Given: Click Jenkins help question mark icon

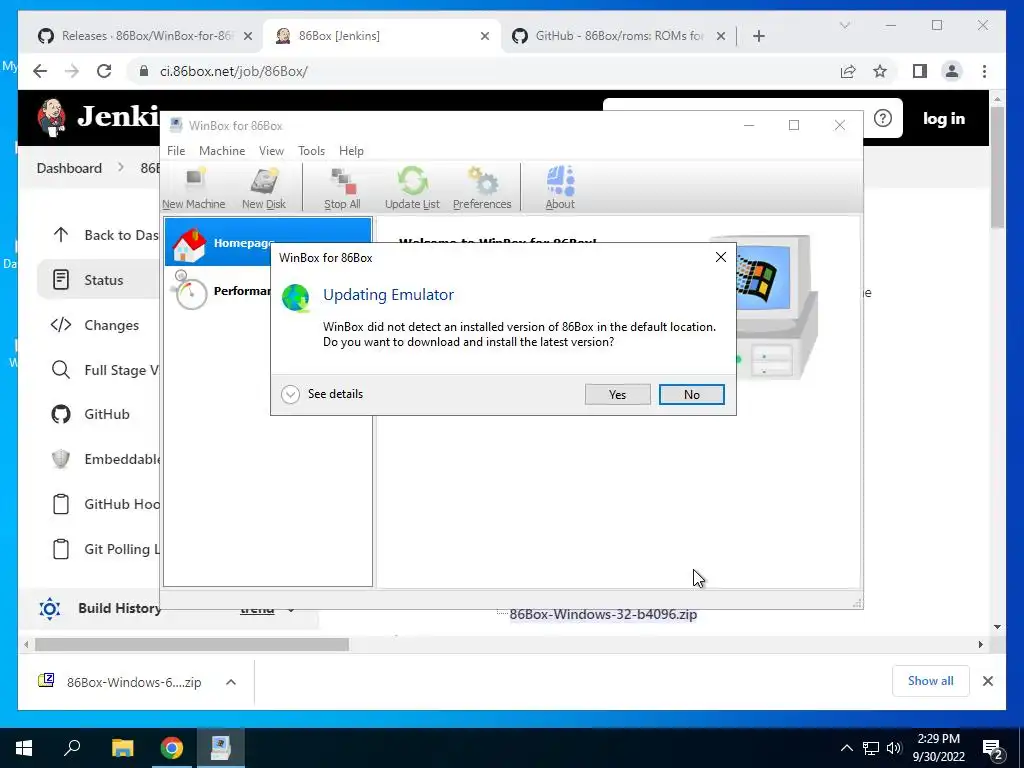Looking at the screenshot, I should click(882, 118).
